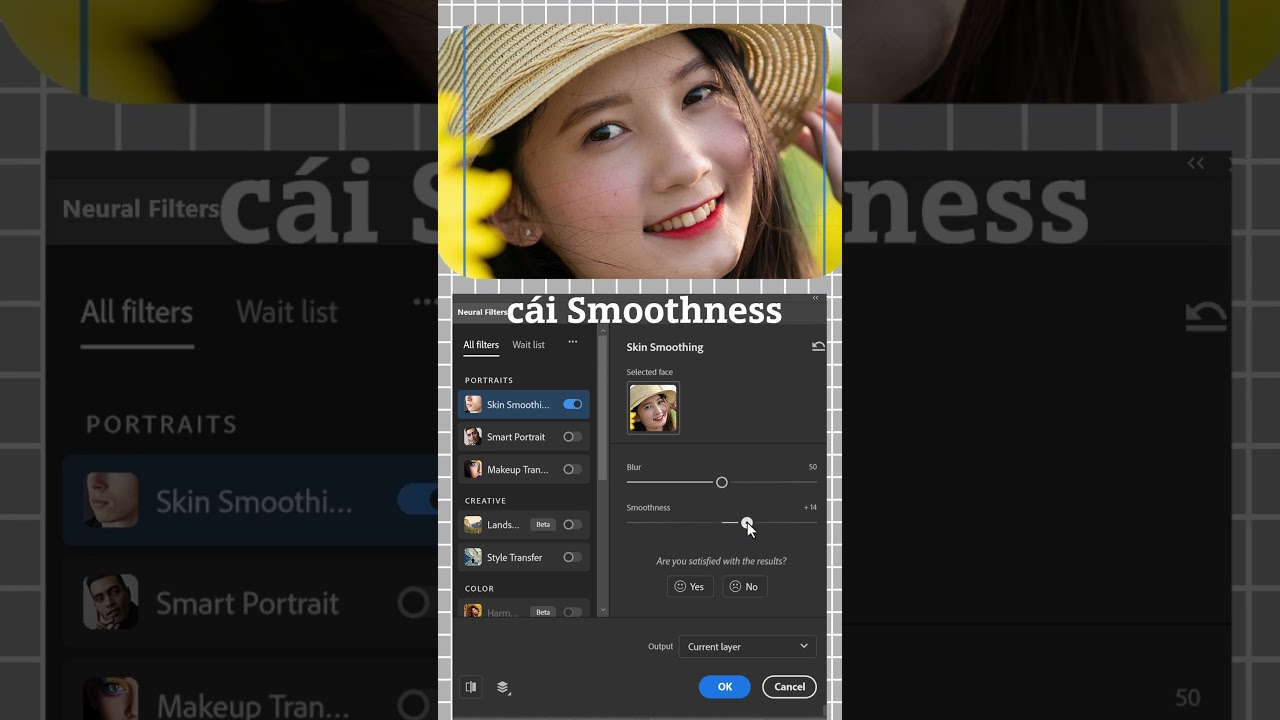Image resolution: width=1280 pixels, height=720 pixels.
Task: Click the Makeup Transfer filter thumbnail icon
Action: coord(473,469)
